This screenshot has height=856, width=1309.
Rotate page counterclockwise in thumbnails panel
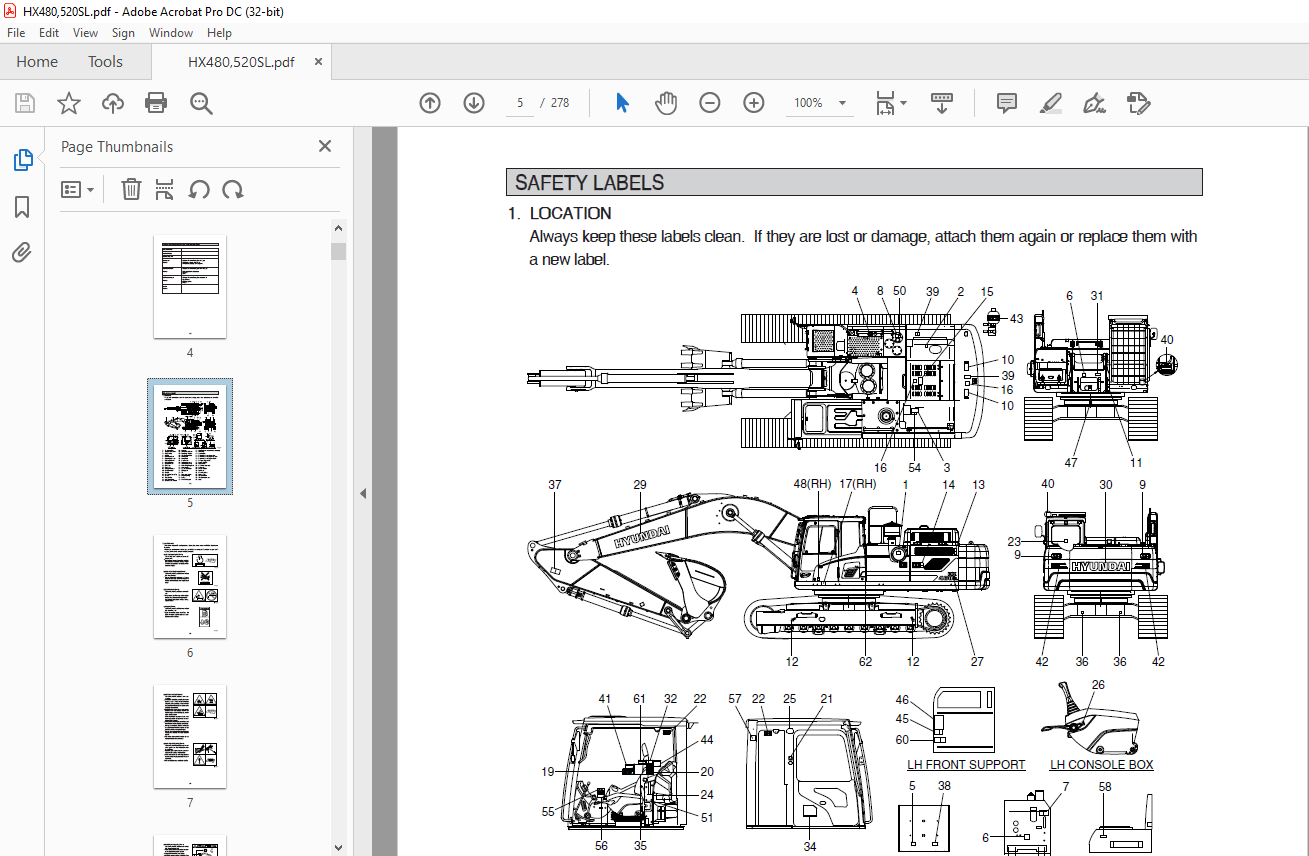click(199, 189)
